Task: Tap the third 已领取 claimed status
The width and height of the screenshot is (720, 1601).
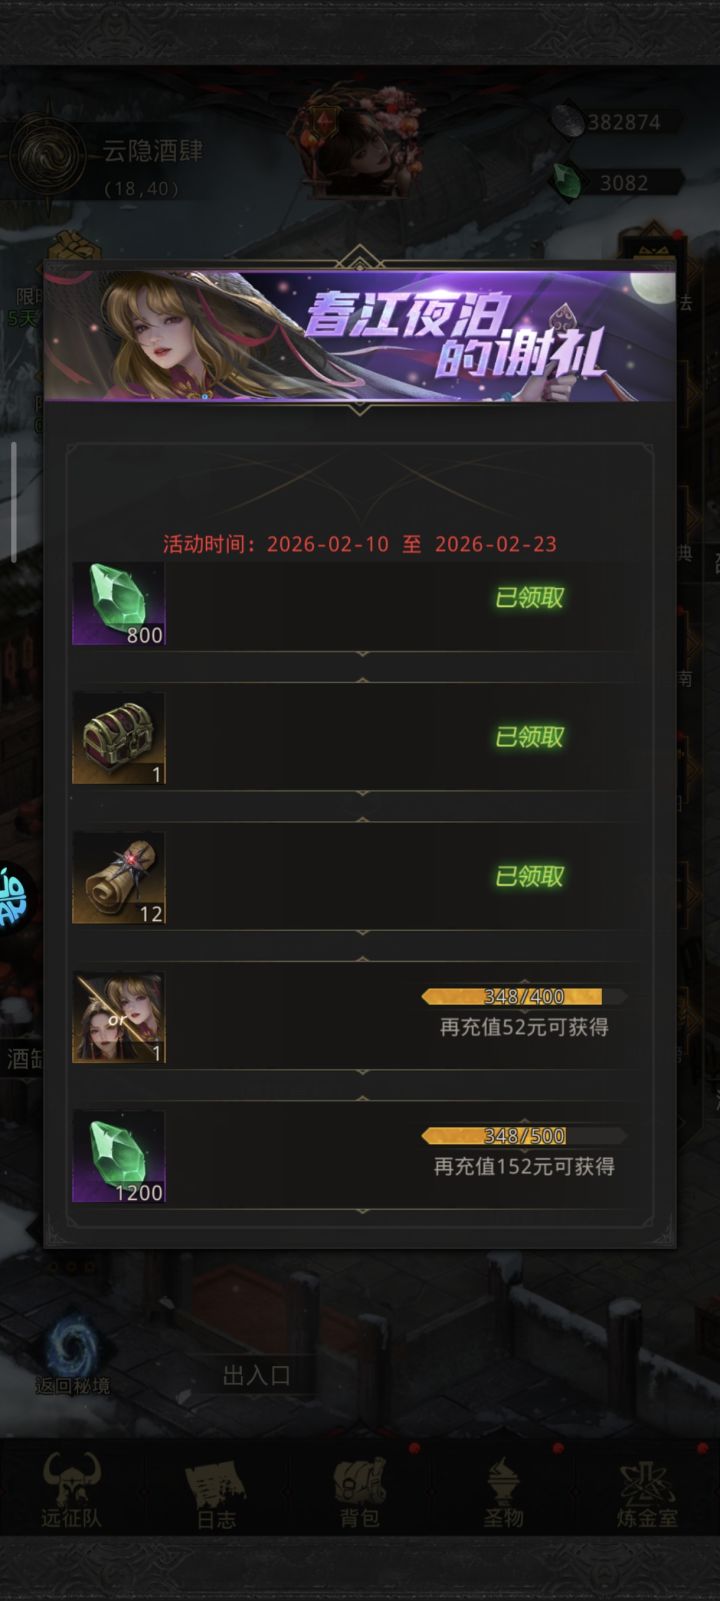Action: pos(530,877)
